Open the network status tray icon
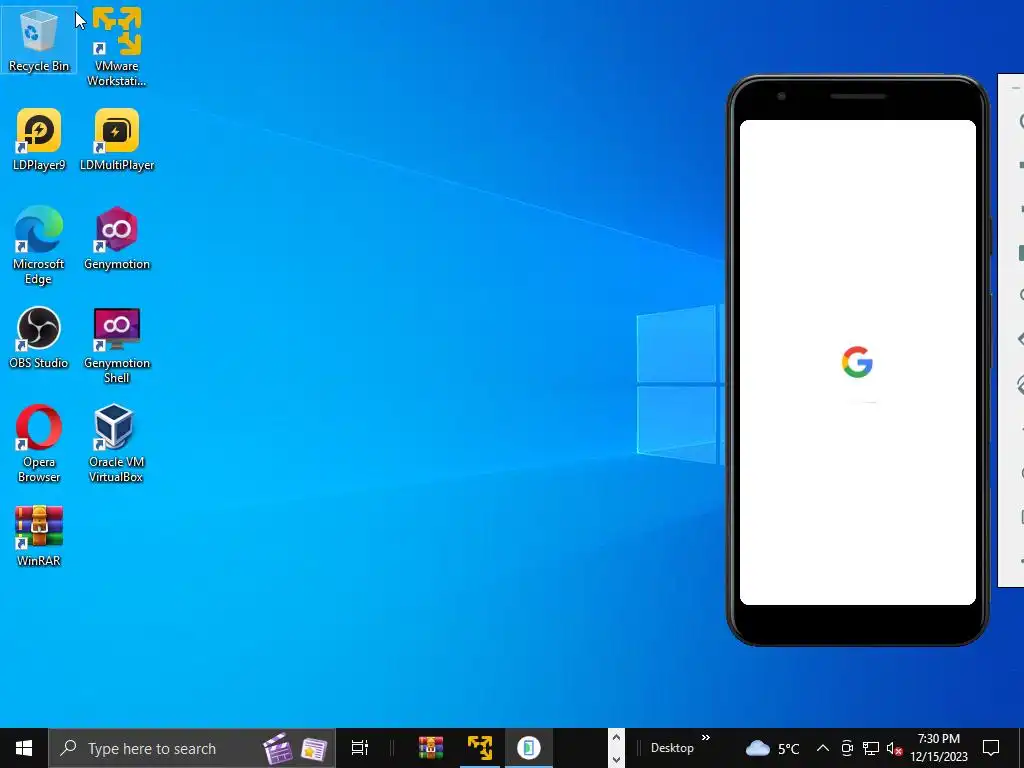This screenshot has width=1024, height=768. click(871, 748)
